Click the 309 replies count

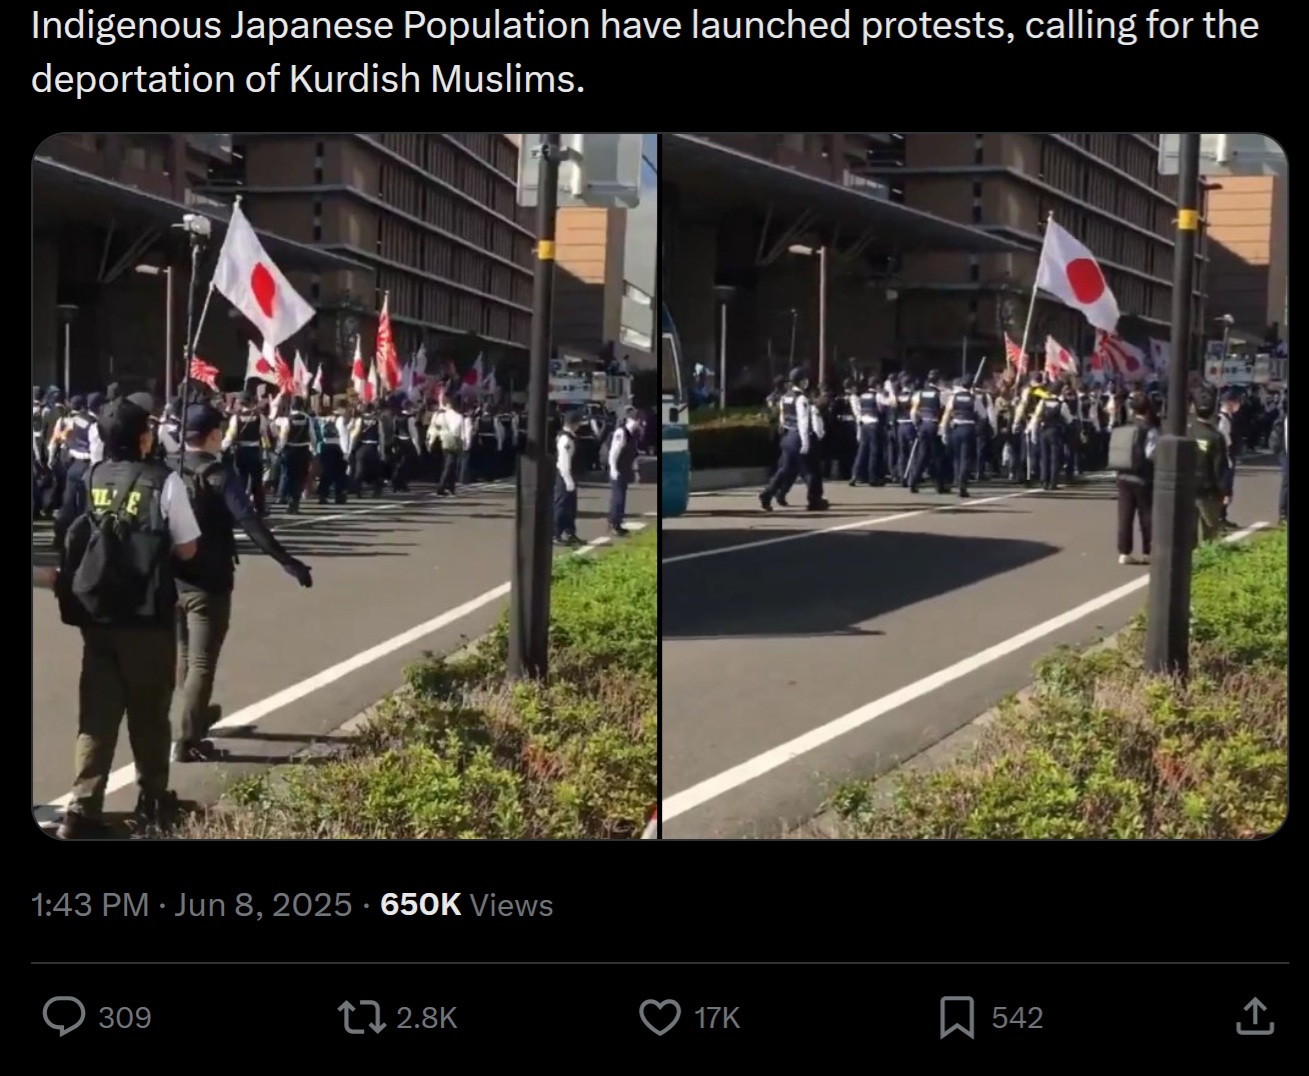pyautogui.click(x=125, y=1018)
